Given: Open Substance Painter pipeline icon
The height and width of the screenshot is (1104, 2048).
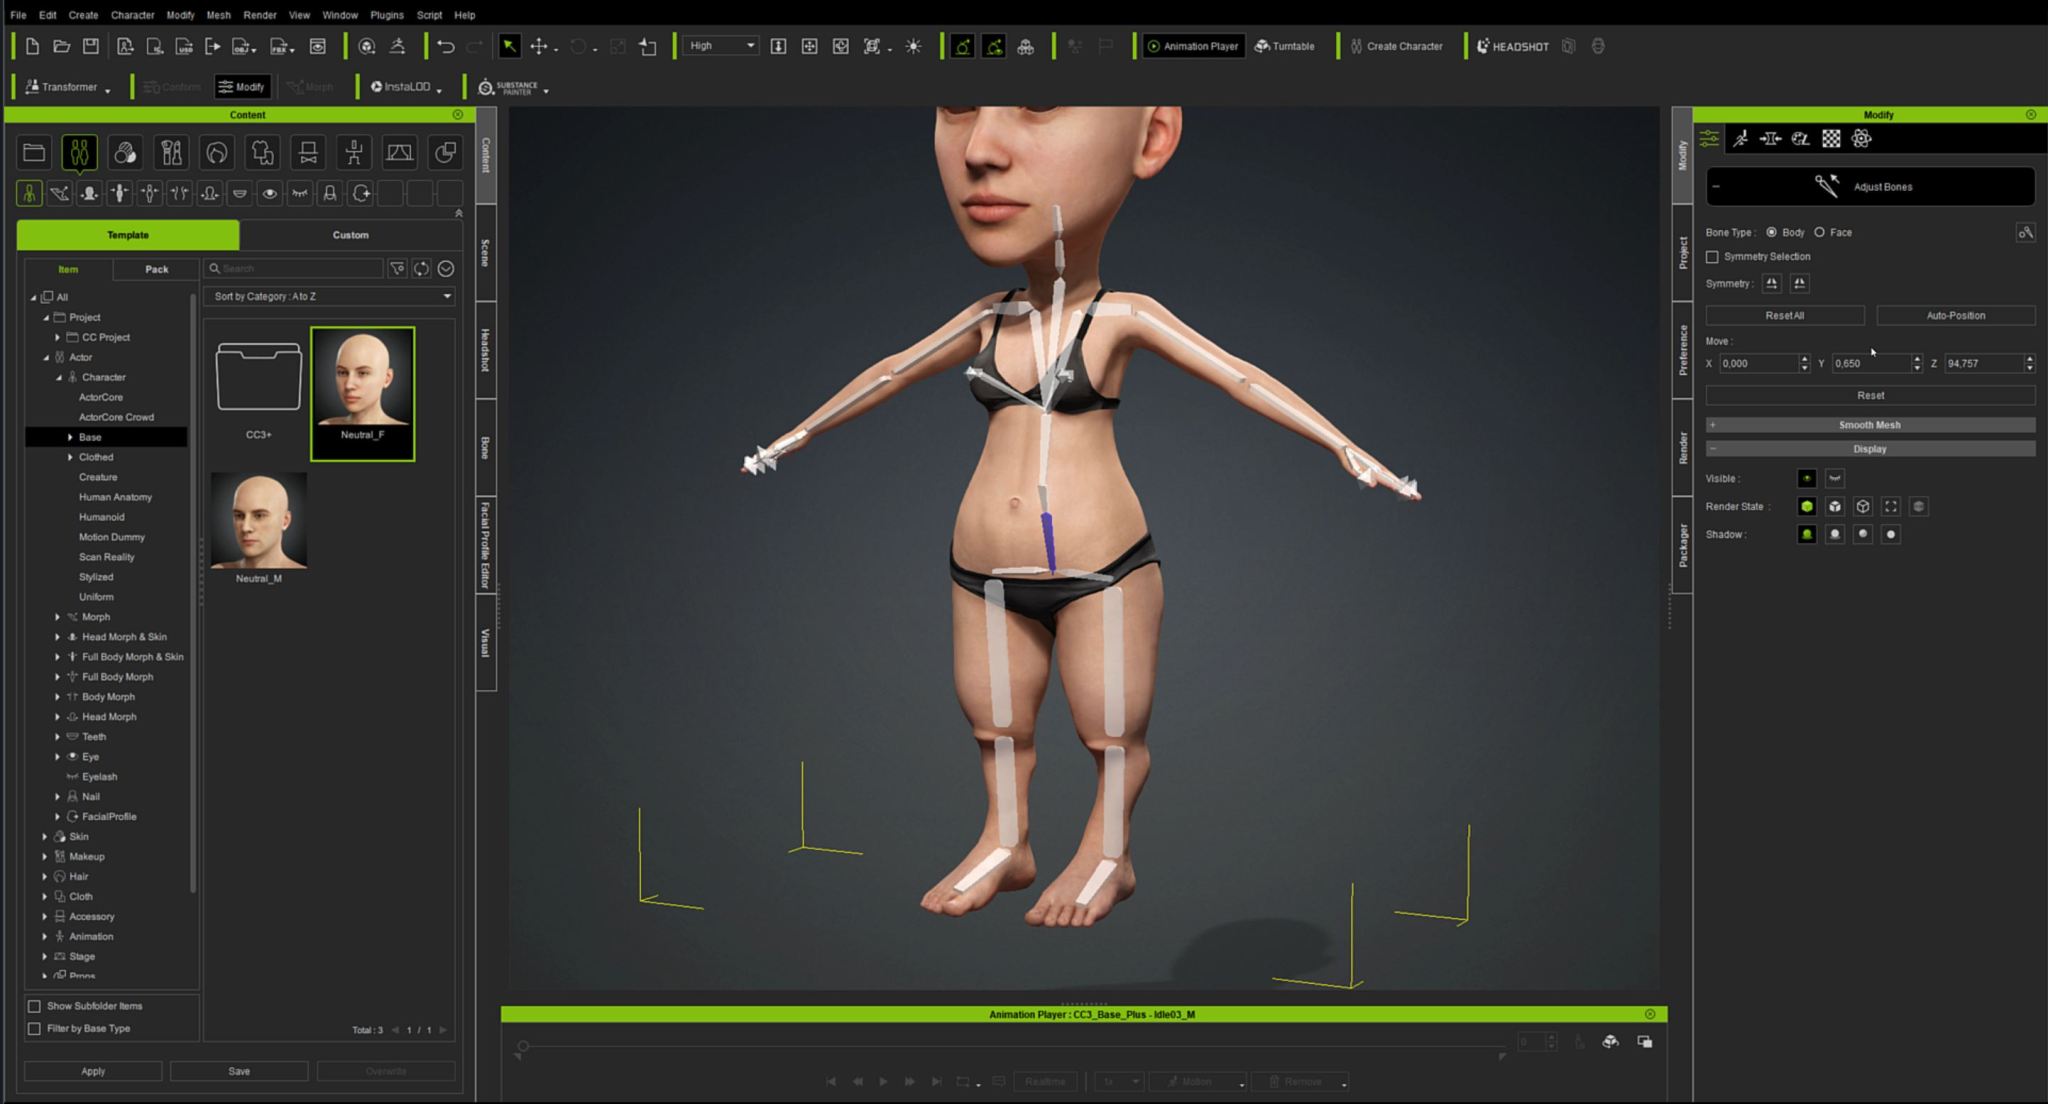Looking at the screenshot, I should coord(510,88).
